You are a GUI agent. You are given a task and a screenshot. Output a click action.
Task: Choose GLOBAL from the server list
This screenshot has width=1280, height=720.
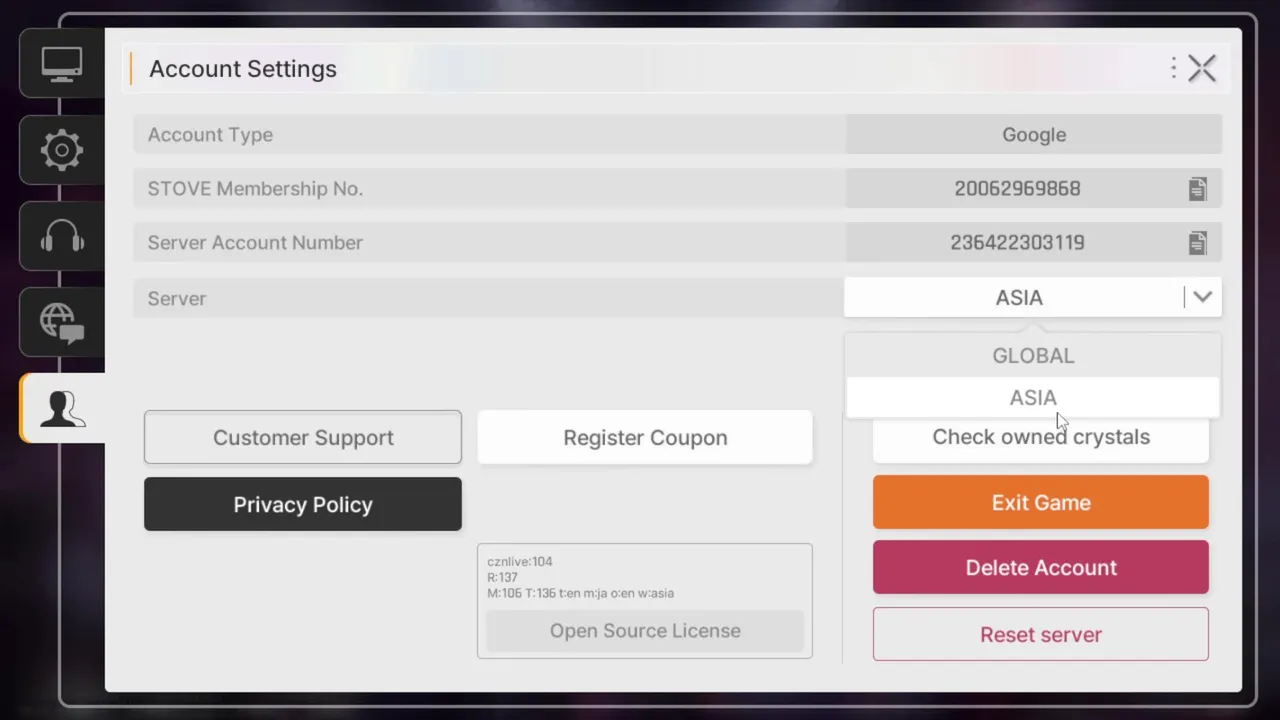[1033, 356]
